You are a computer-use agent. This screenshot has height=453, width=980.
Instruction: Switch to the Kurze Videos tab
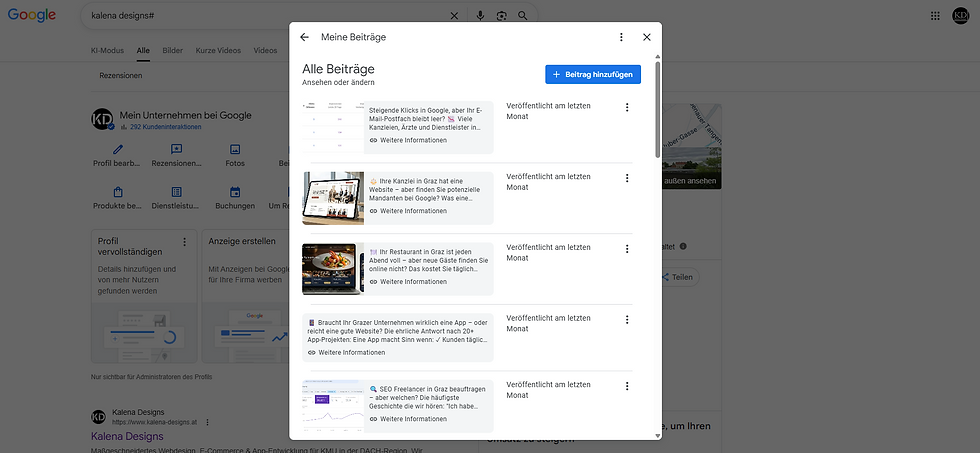click(x=218, y=51)
